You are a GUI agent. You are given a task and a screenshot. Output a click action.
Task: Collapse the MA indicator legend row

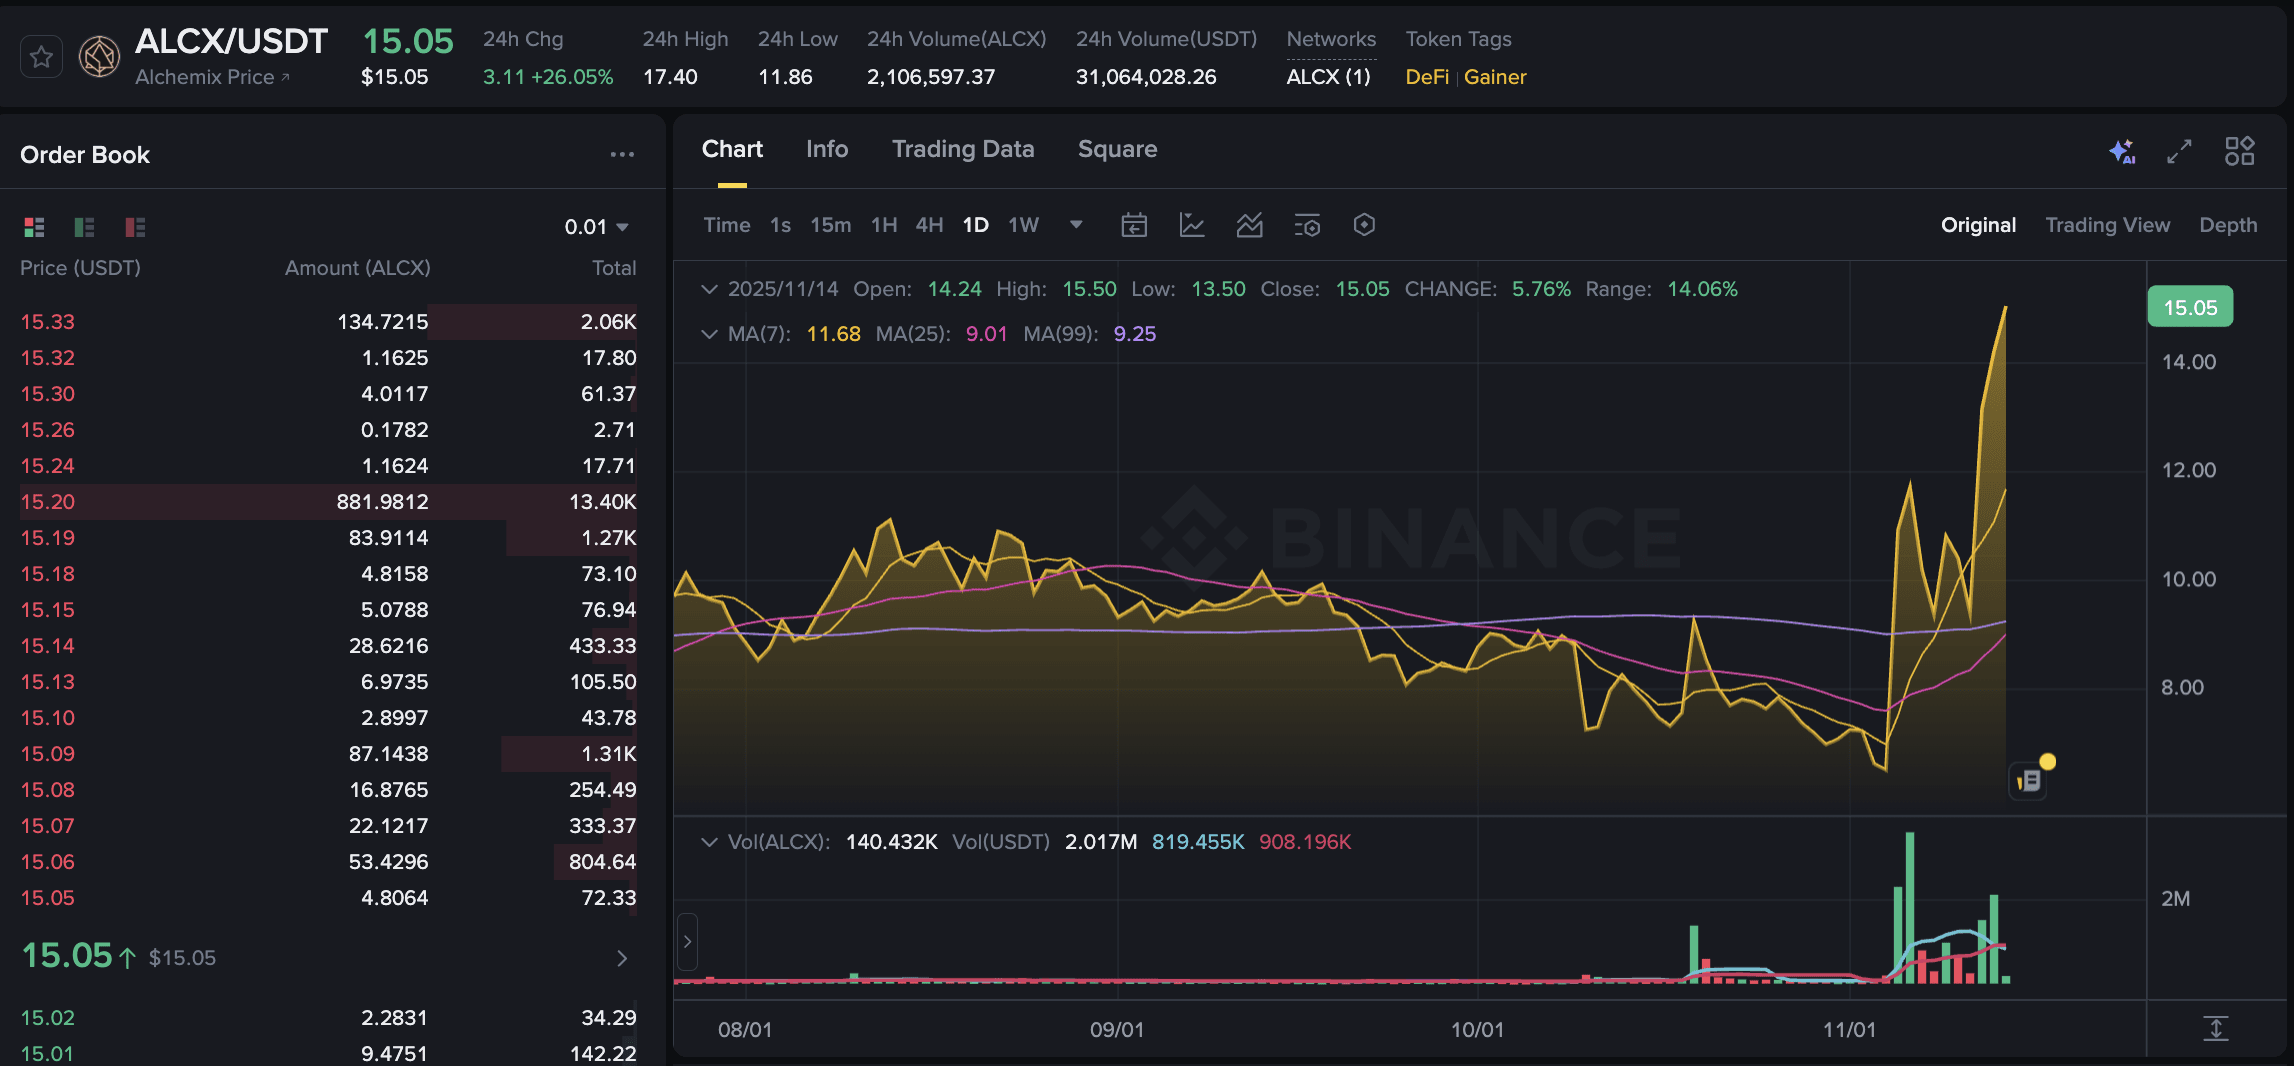point(709,334)
